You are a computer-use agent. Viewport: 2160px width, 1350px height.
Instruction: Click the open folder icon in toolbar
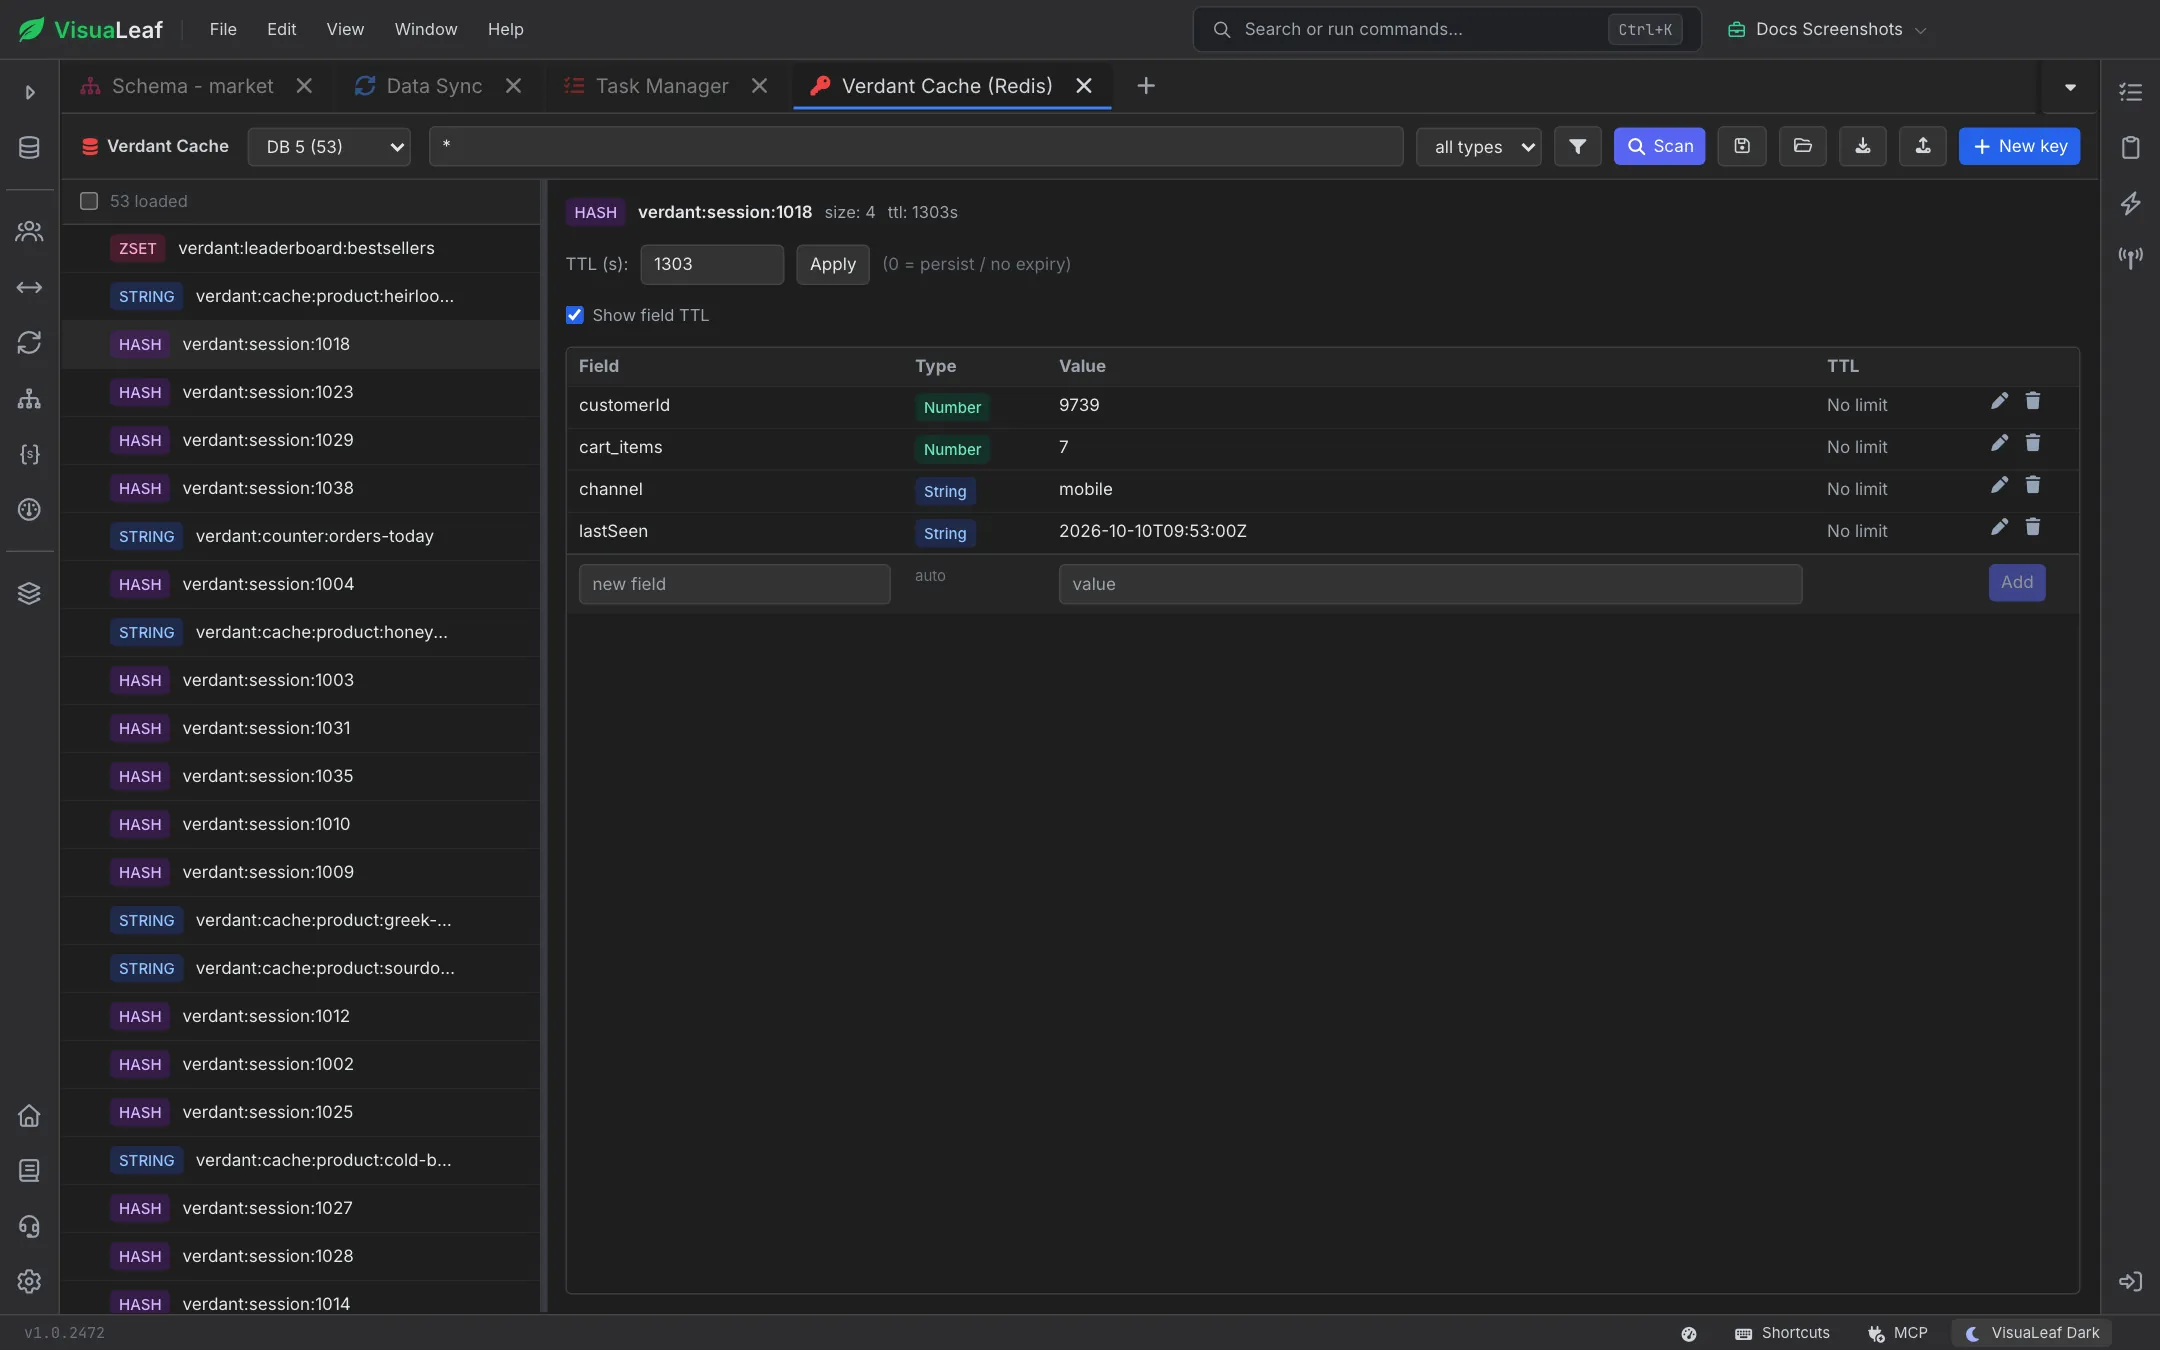click(x=1802, y=146)
